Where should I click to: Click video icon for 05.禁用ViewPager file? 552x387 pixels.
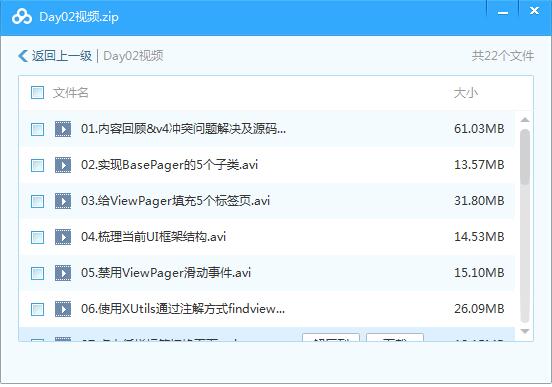tap(63, 273)
